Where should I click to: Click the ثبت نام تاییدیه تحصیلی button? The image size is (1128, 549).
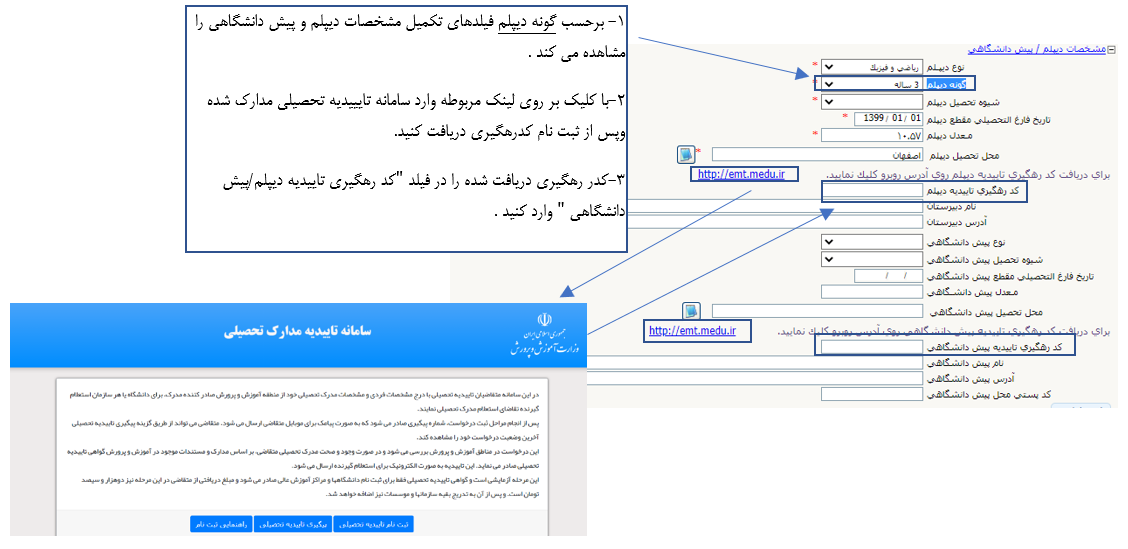(x=374, y=525)
